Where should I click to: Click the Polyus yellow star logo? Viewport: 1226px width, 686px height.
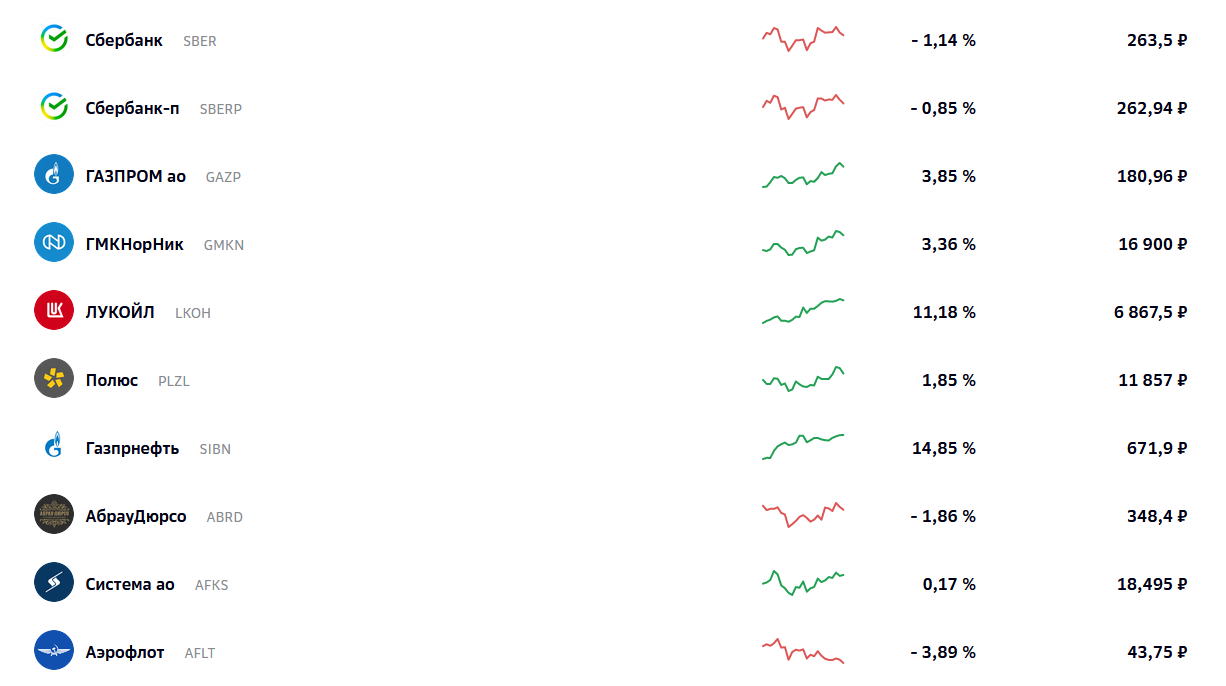[x=54, y=379]
